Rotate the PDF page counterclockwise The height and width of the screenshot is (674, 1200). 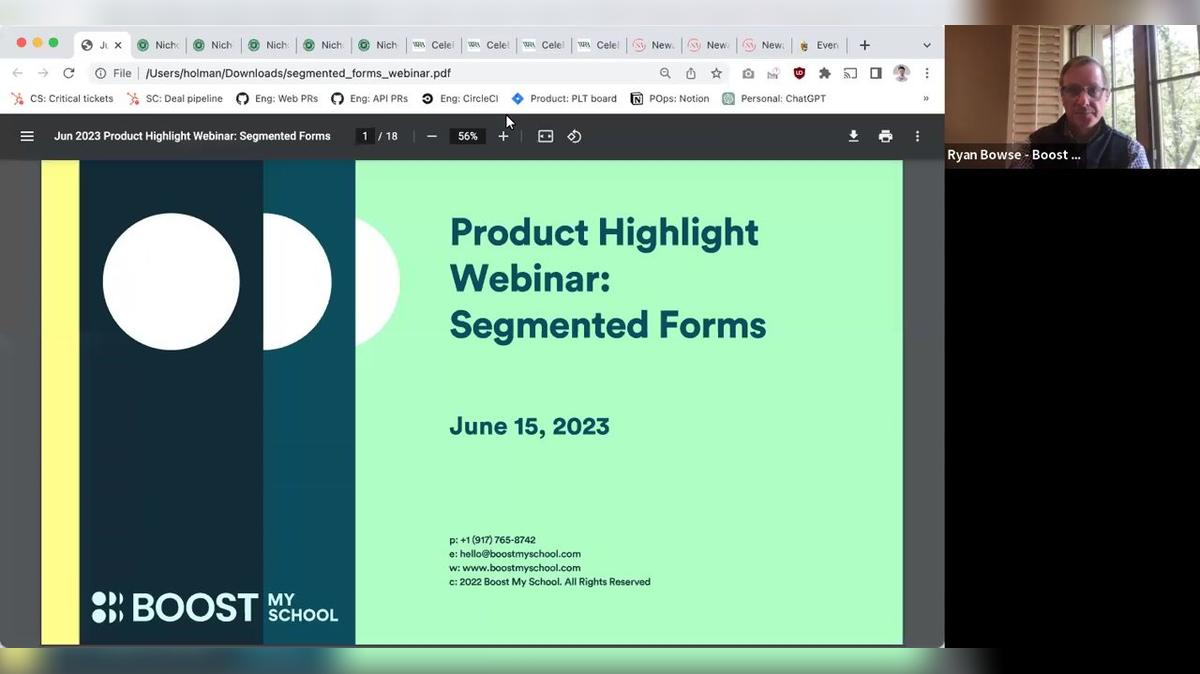click(575, 136)
